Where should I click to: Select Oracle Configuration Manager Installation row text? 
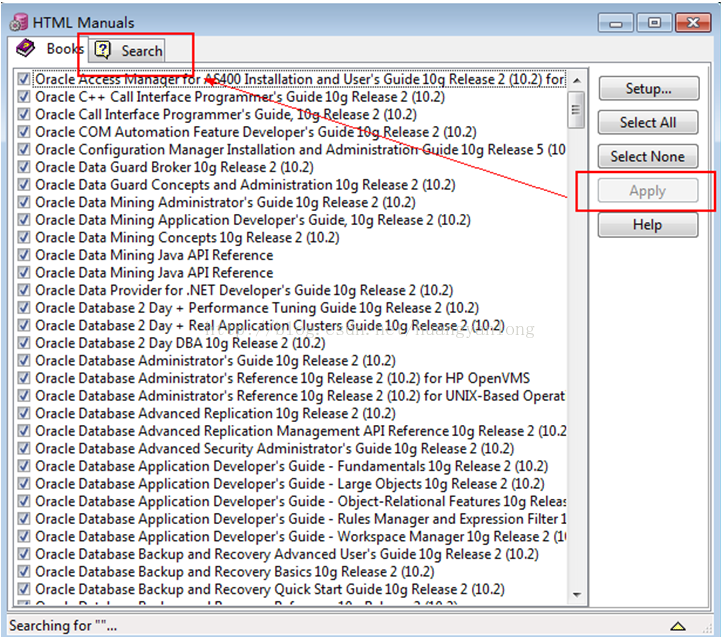tap(300, 149)
